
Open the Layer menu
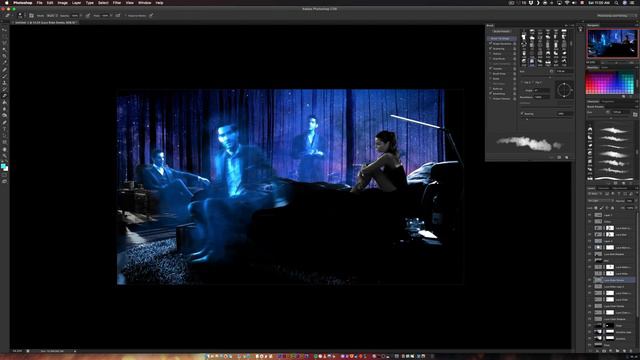[x=76, y=3]
